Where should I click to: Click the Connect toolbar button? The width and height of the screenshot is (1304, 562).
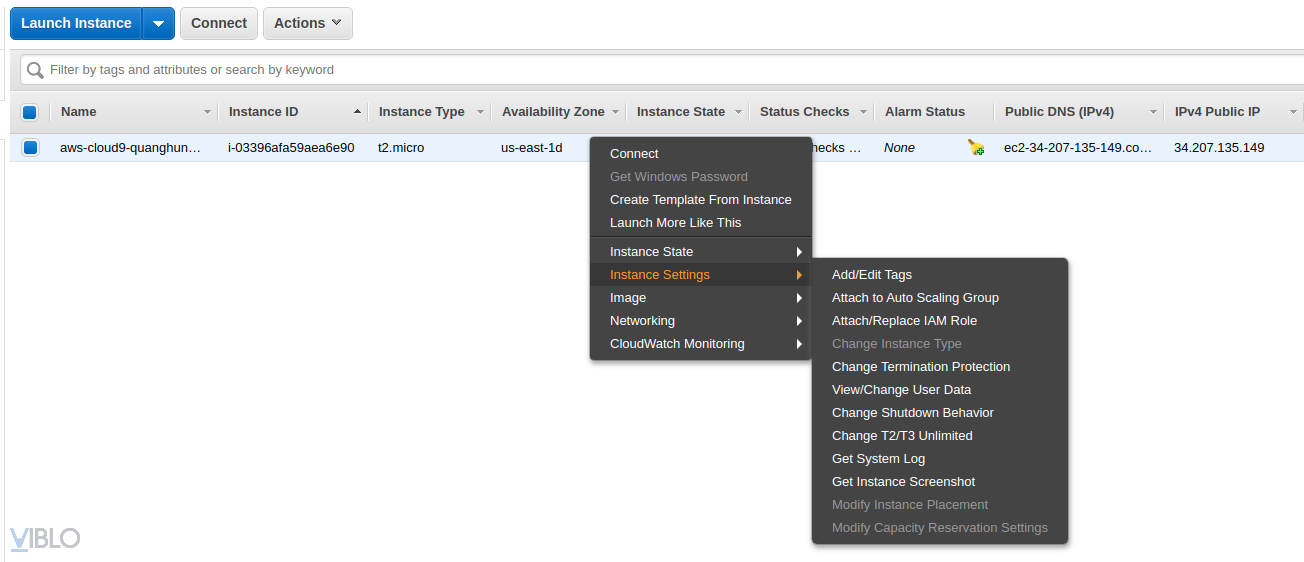(219, 24)
